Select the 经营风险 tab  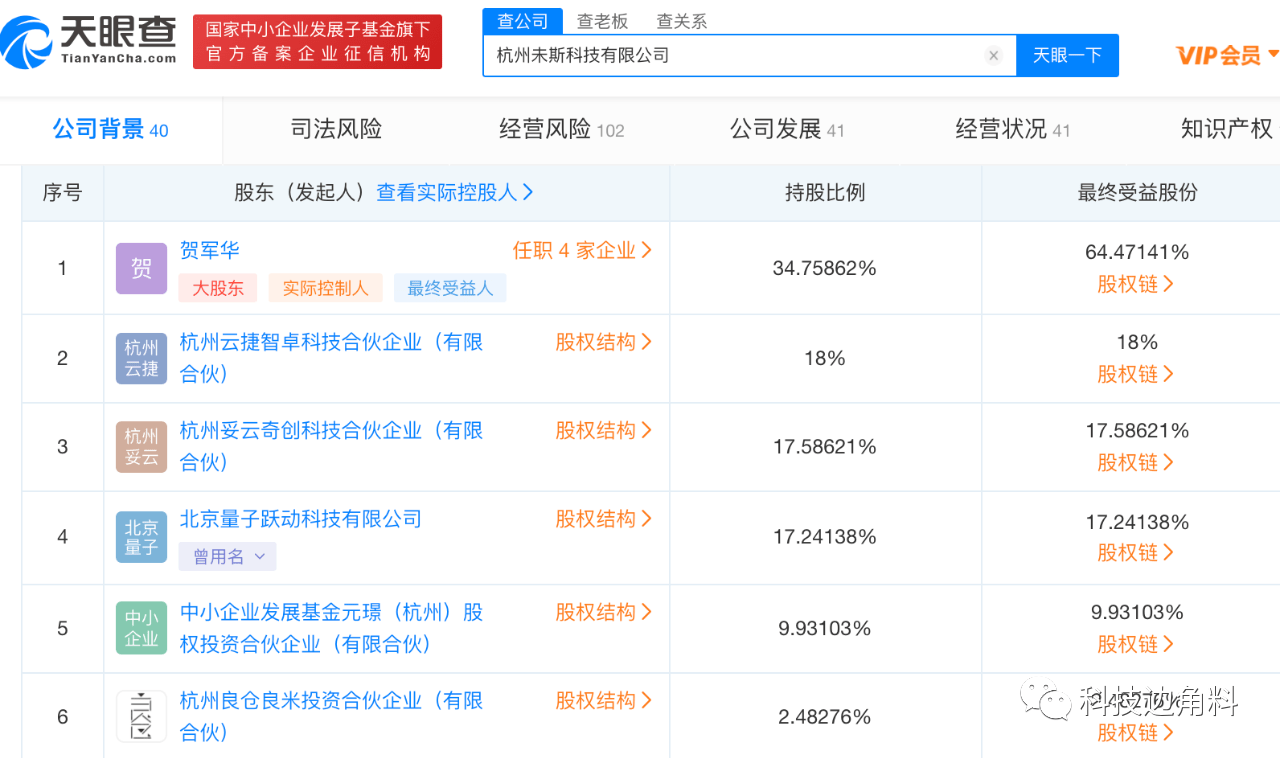pos(561,129)
